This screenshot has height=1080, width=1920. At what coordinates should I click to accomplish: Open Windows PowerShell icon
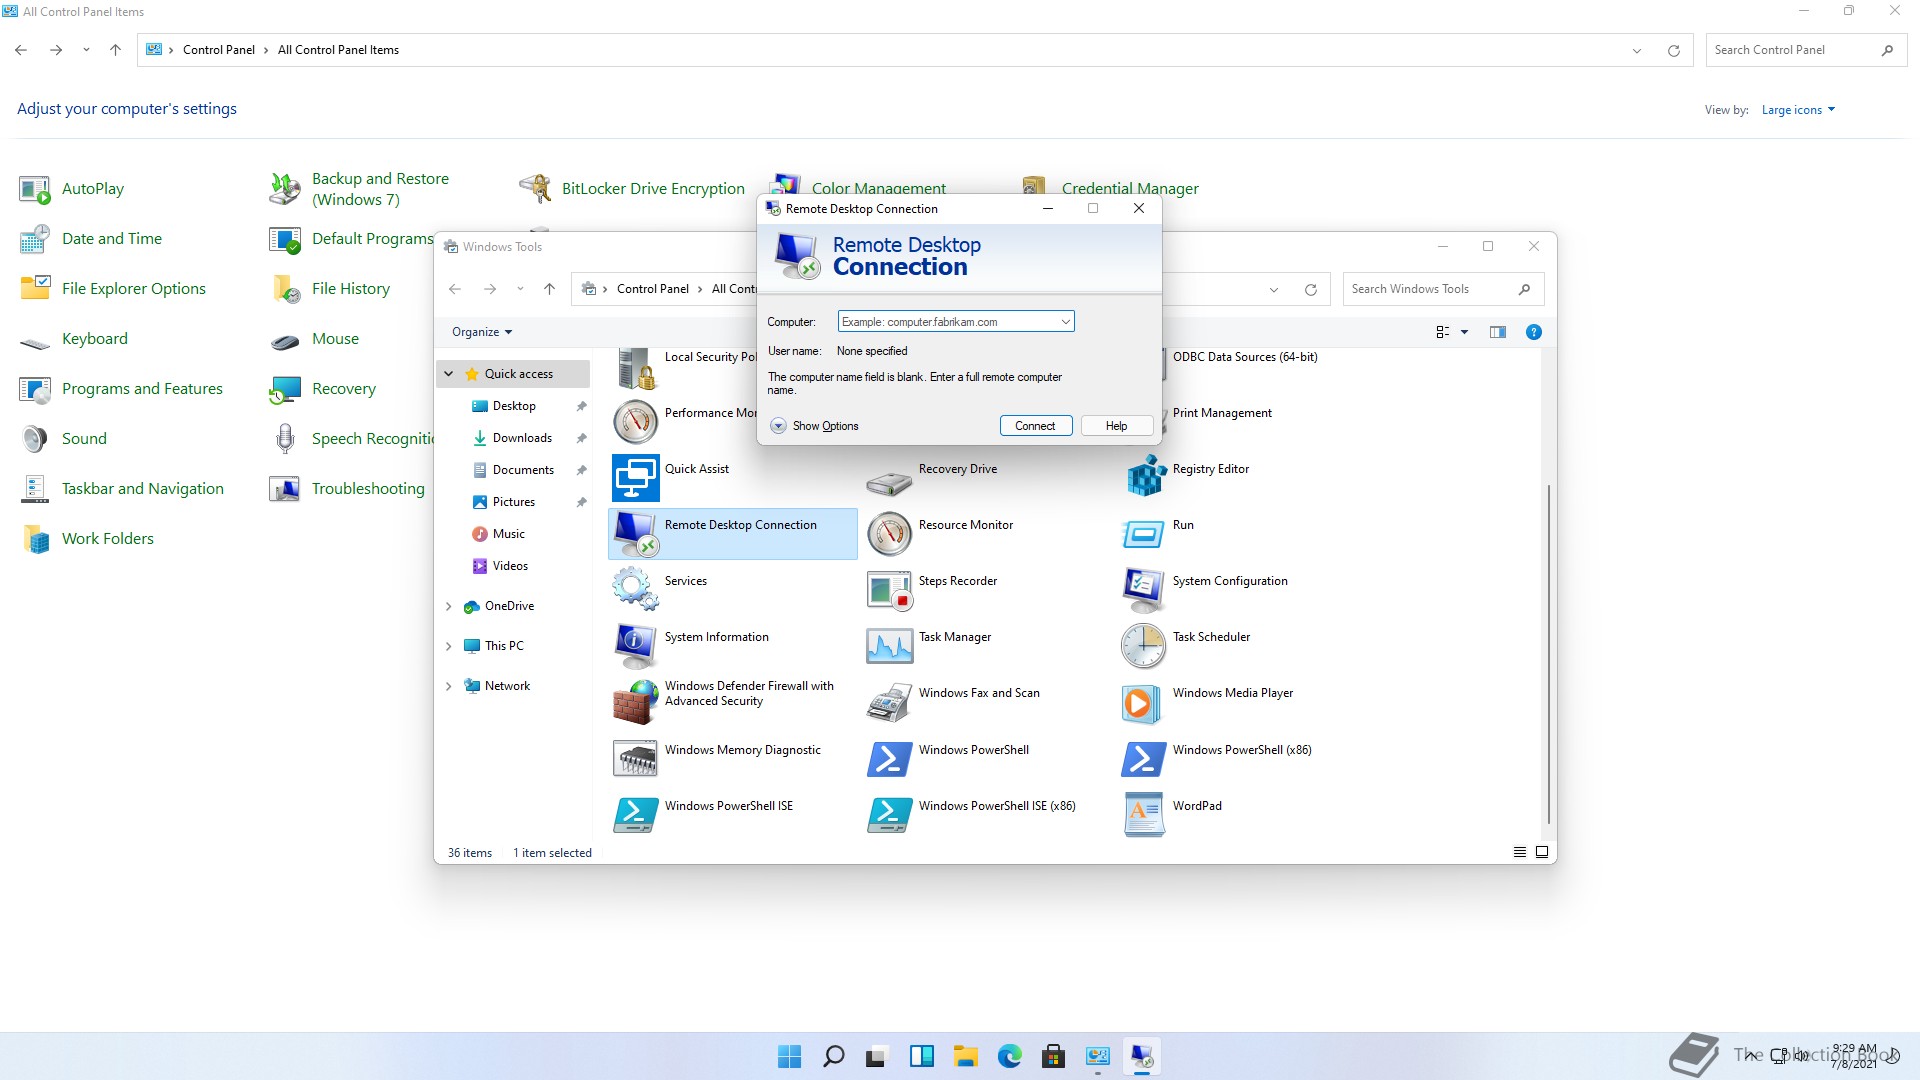pyautogui.click(x=890, y=758)
